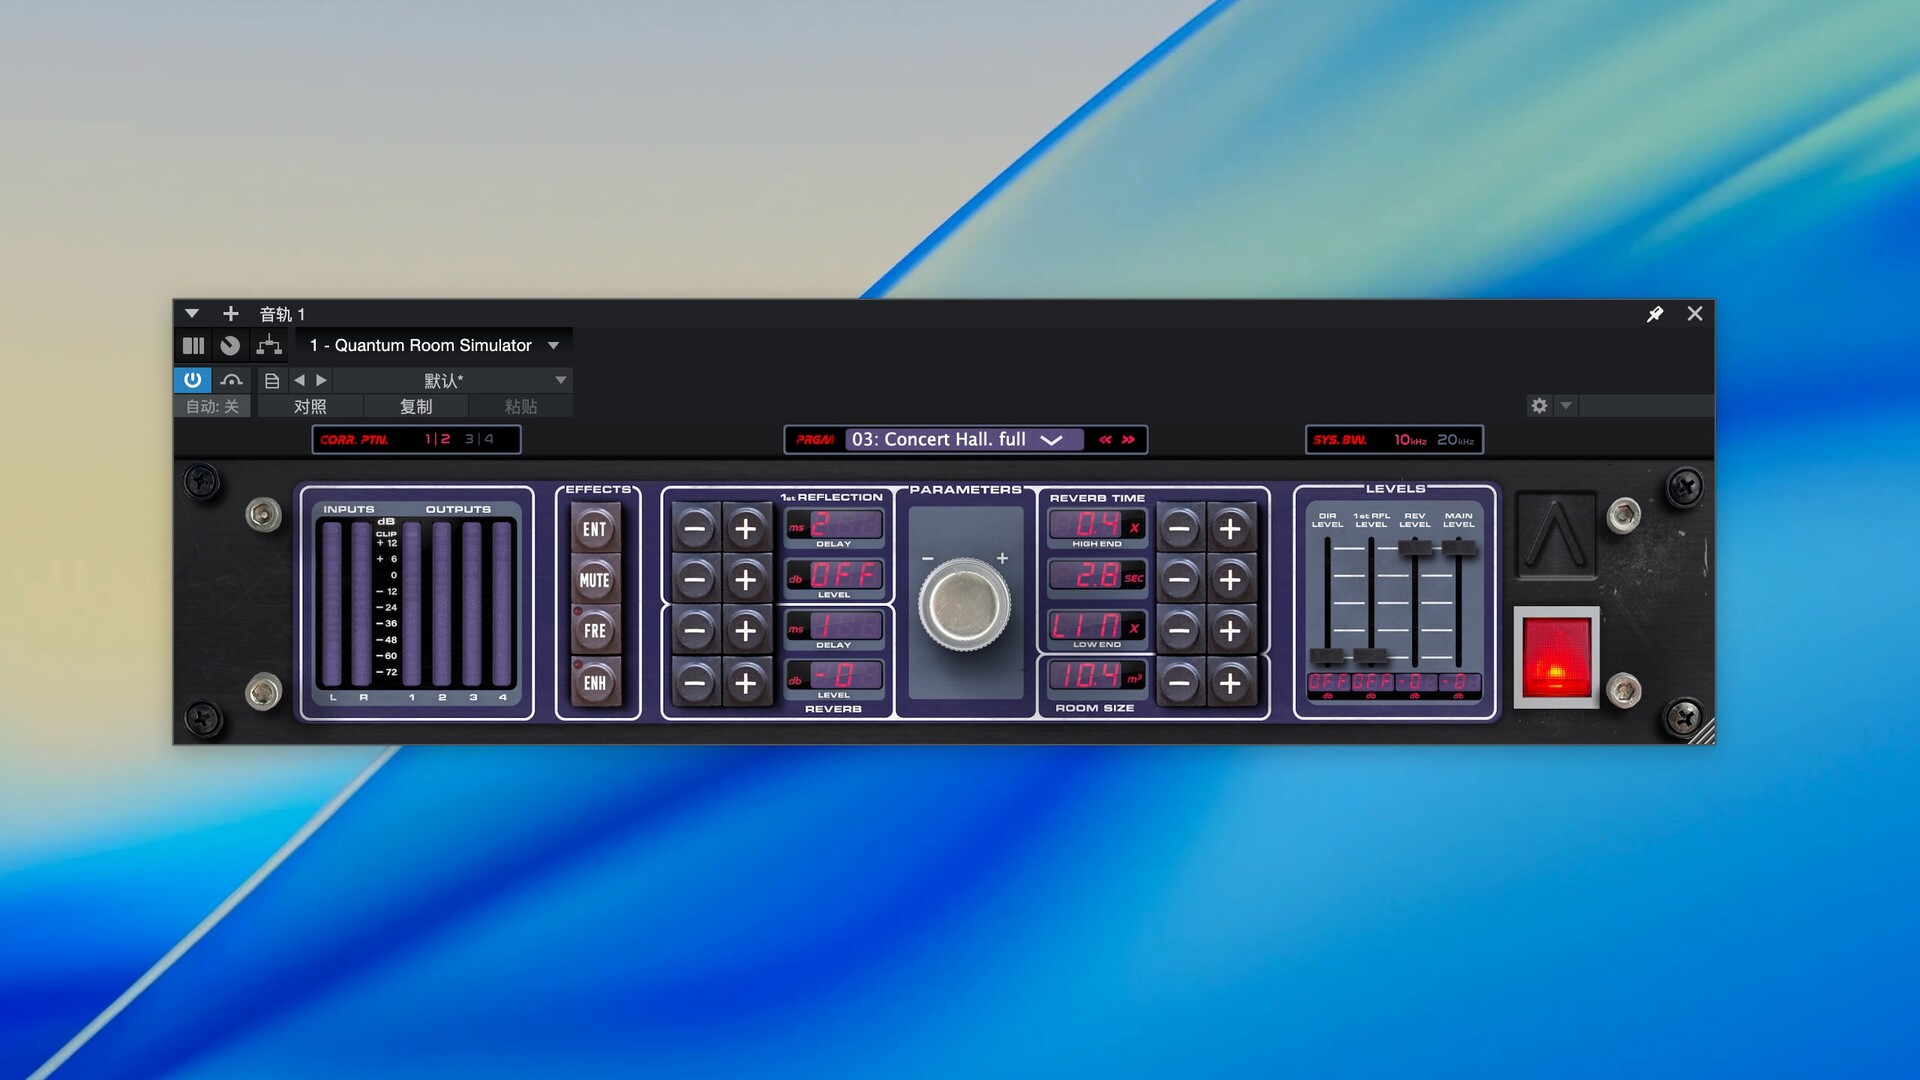Toggle the MUTE effects button
This screenshot has height=1080, width=1920.
point(595,580)
